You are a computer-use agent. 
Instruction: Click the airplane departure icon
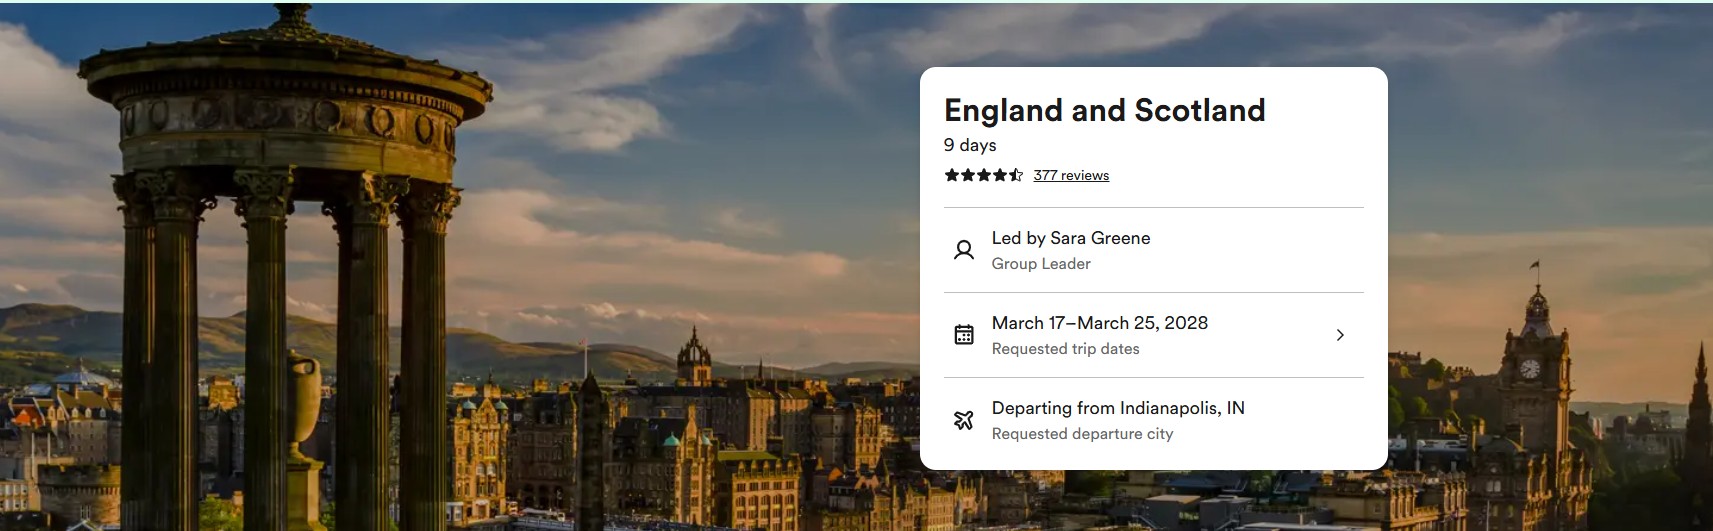(963, 420)
